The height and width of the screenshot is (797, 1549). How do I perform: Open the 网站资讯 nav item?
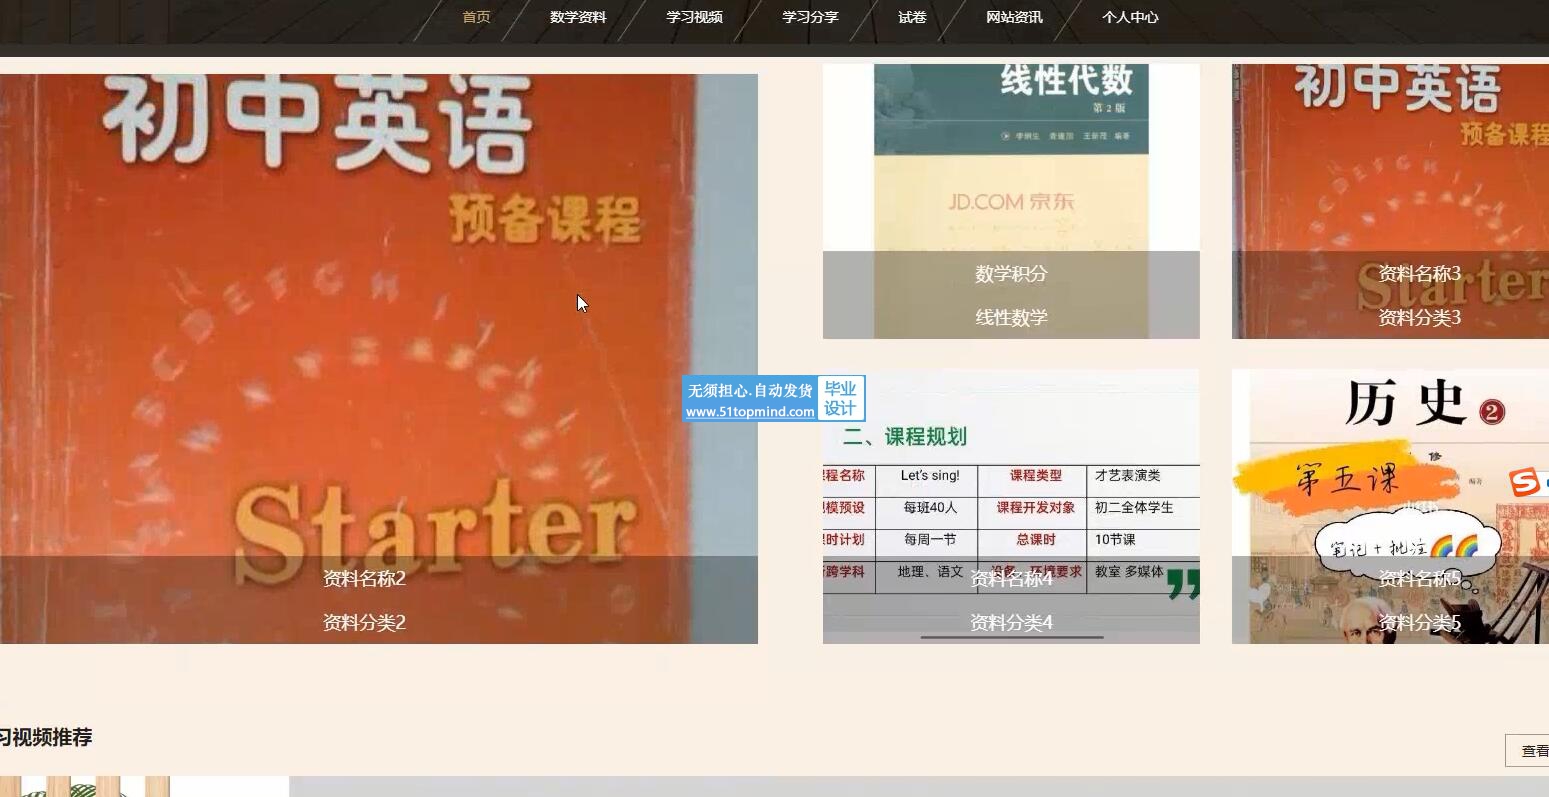(x=1014, y=17)
